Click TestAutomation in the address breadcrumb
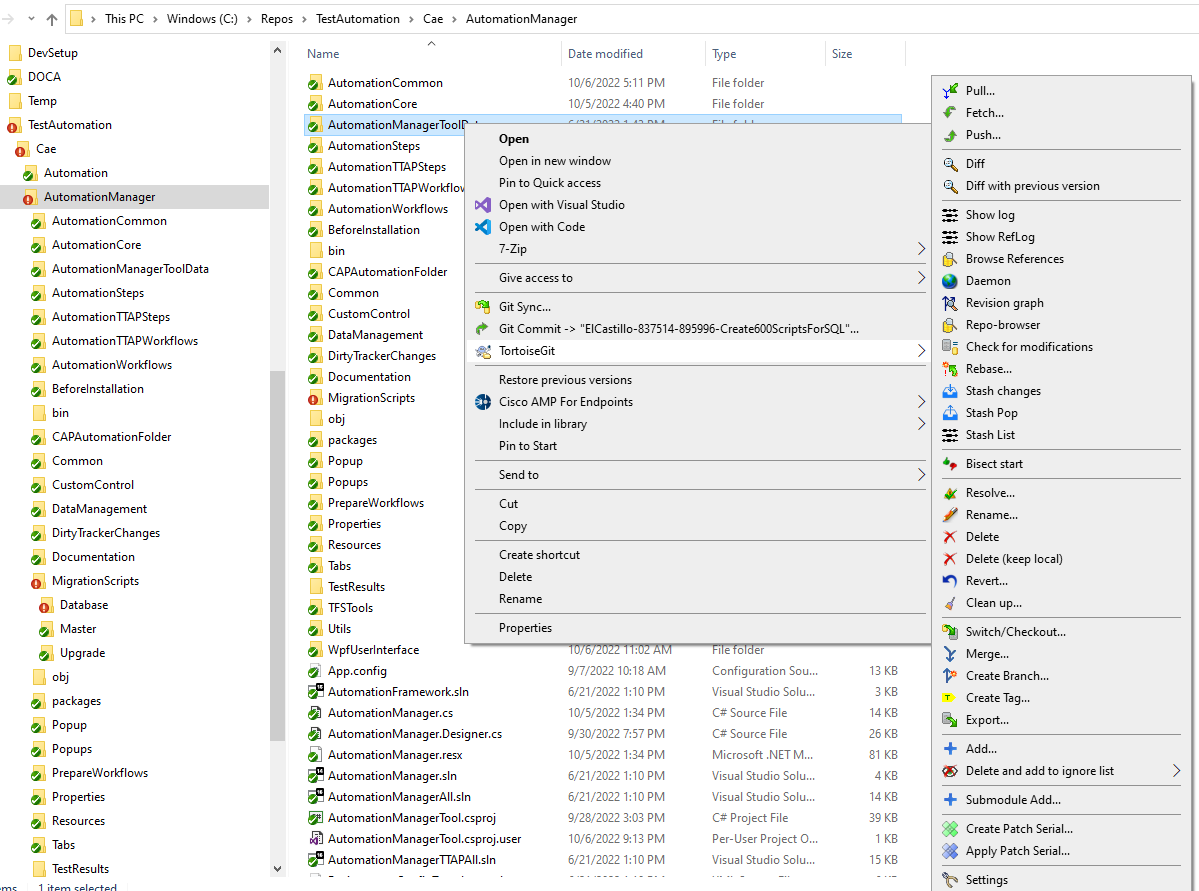This screenshot has width=1199, height=891. (x=358, y=19)
